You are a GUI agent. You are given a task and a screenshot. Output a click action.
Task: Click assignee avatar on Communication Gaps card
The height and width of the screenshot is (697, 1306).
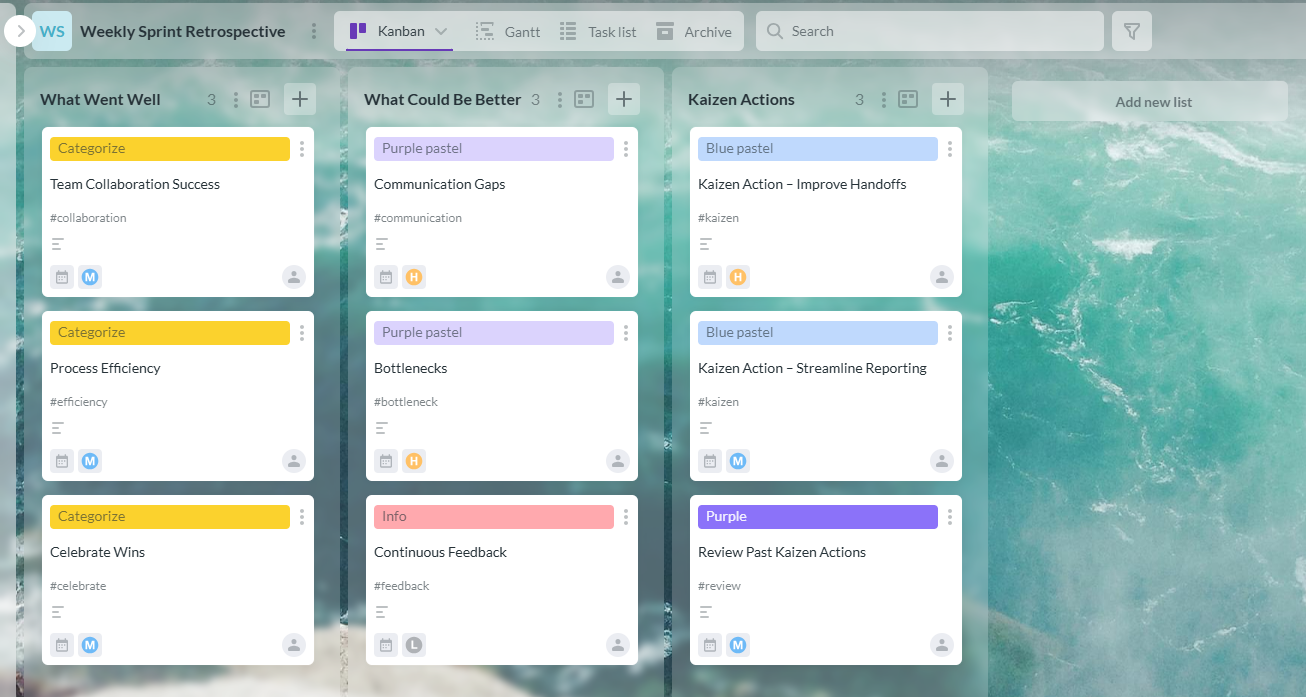[x=618, y=277]
